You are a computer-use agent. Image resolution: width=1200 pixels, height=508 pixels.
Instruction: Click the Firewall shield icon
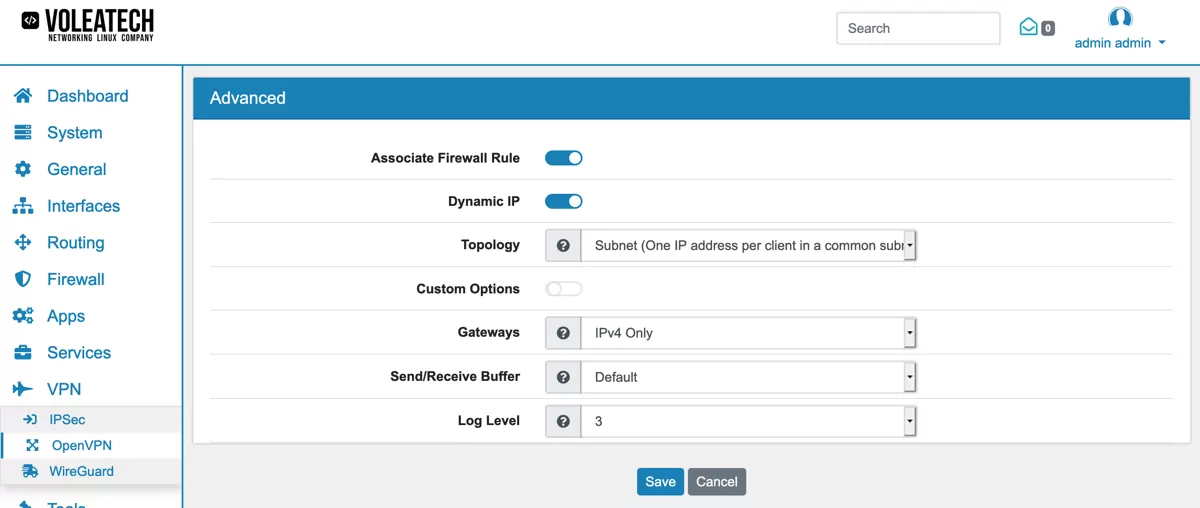pos(23,279)
